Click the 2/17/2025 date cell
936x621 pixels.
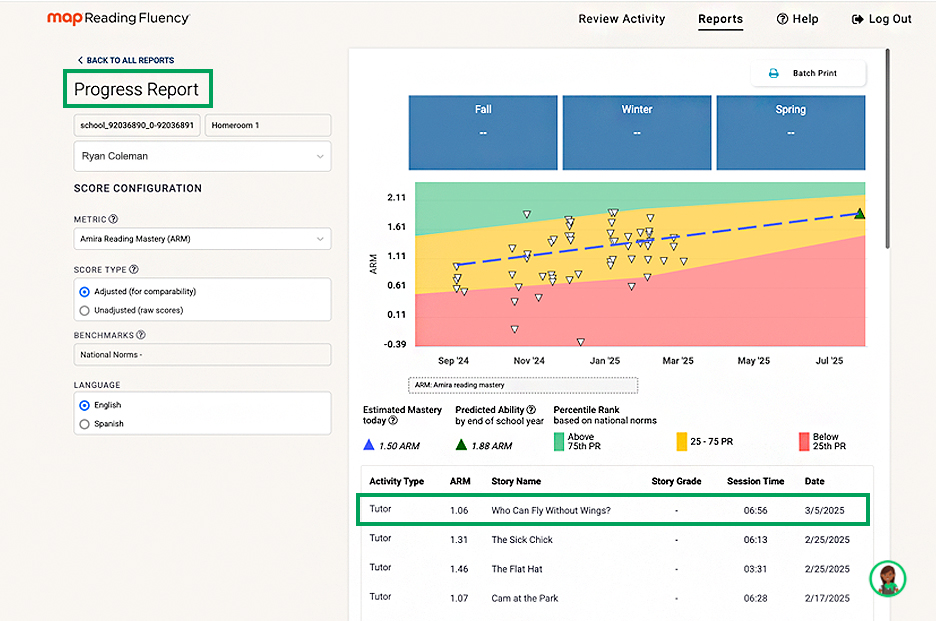point(827,598)
